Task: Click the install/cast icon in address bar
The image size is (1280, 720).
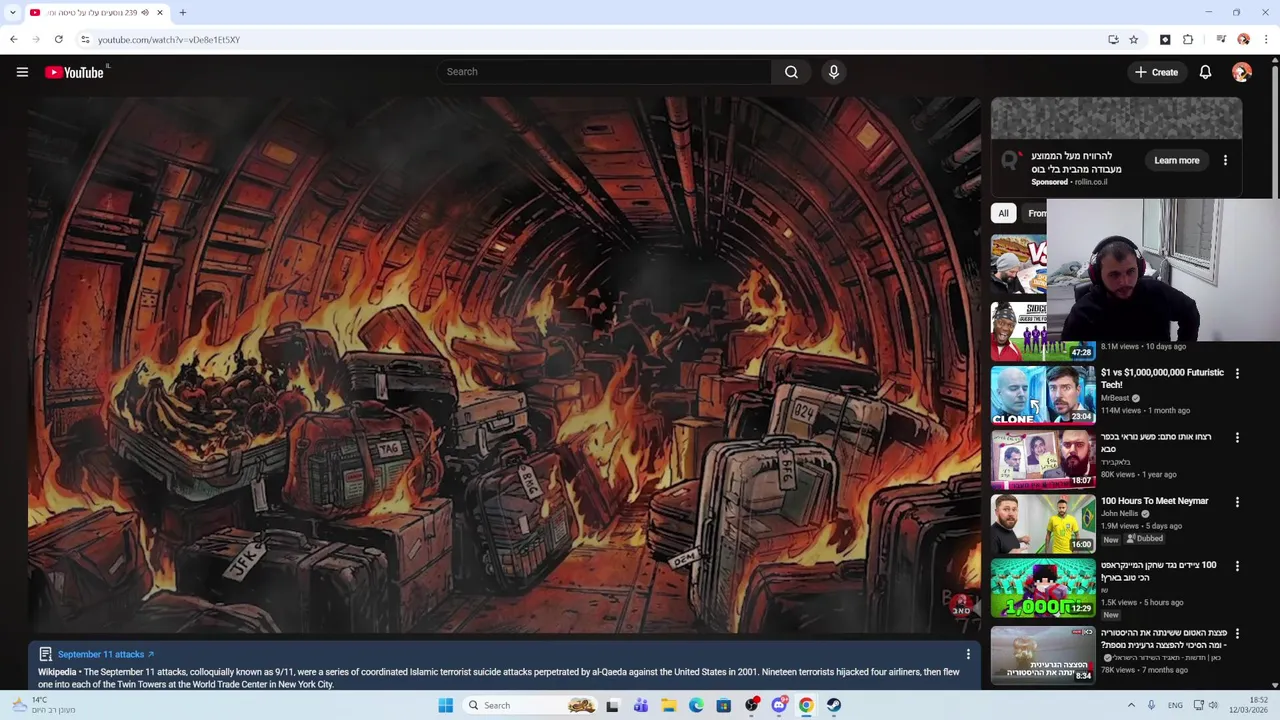Action: (1113, 40)
